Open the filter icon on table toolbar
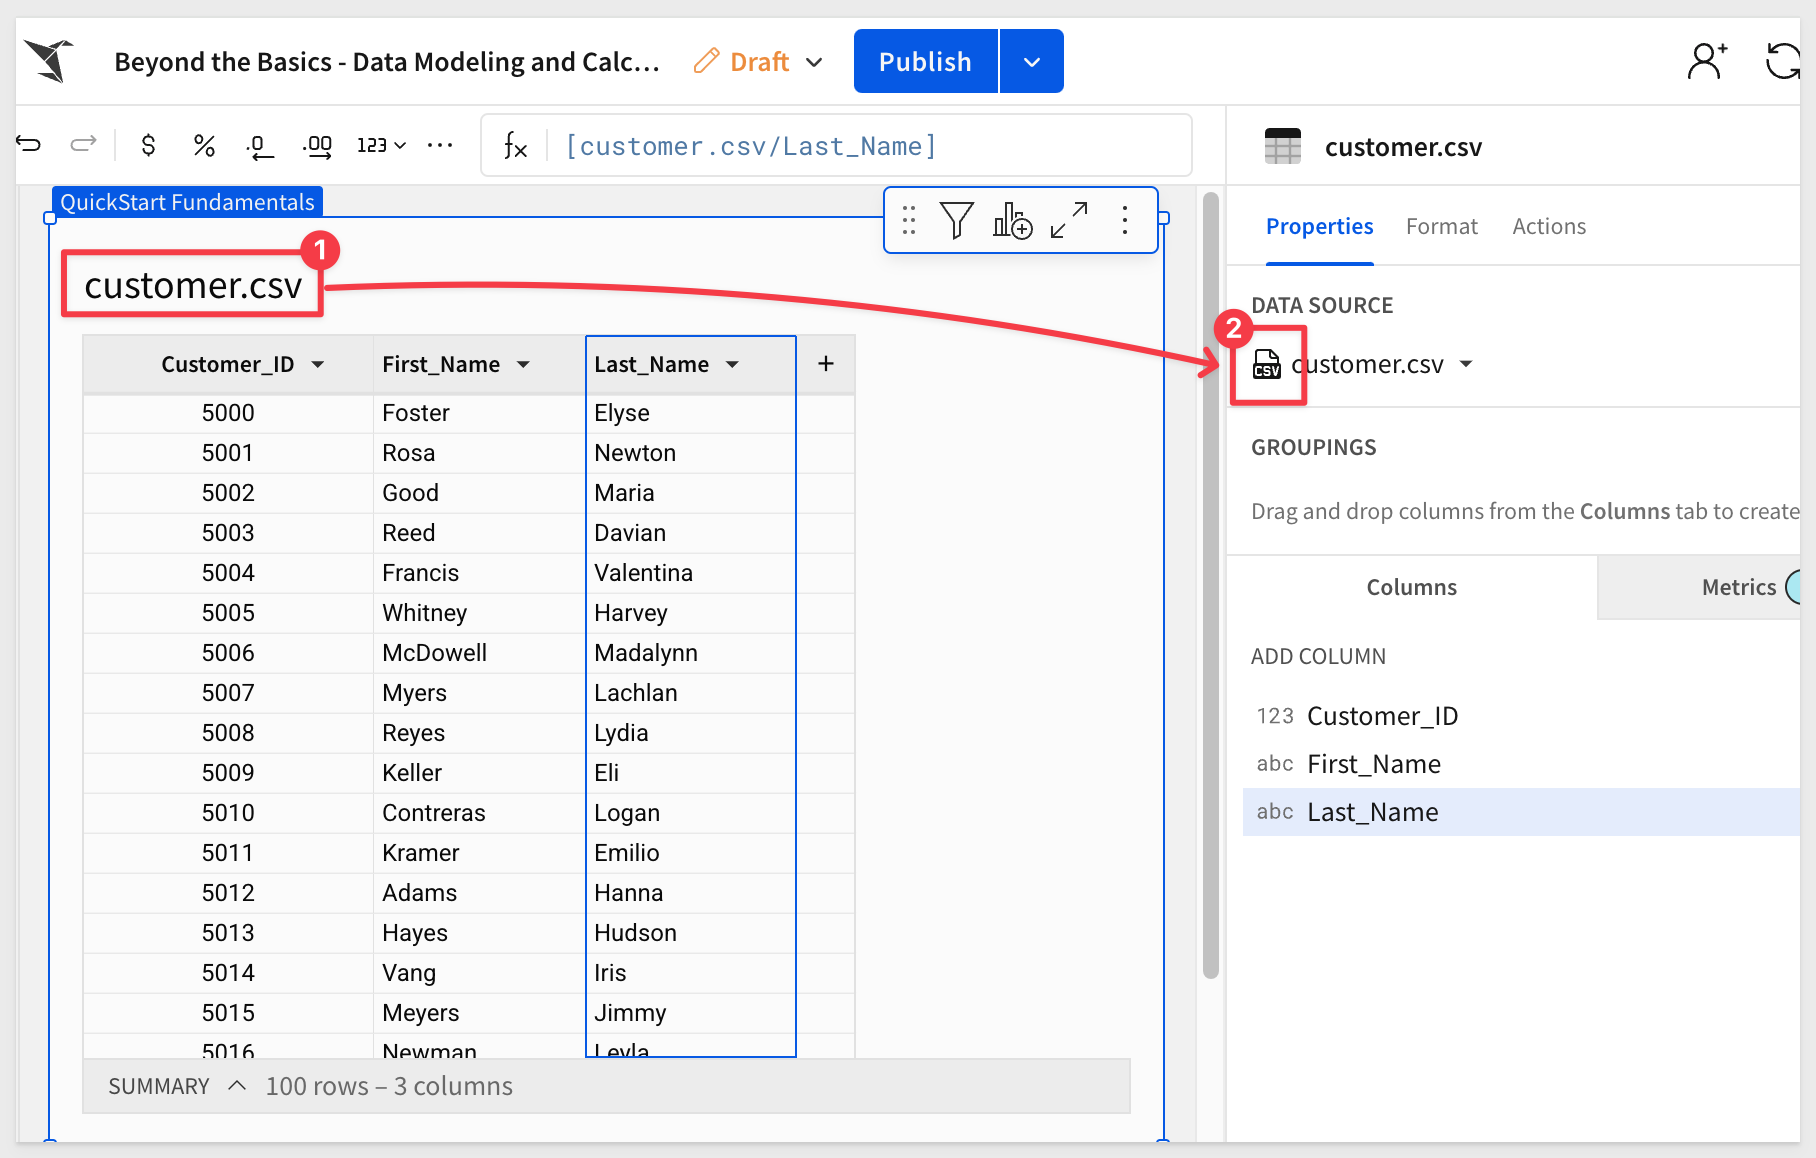Image resolution: width=1816 pixels, height=1158 pixels. 956,220
